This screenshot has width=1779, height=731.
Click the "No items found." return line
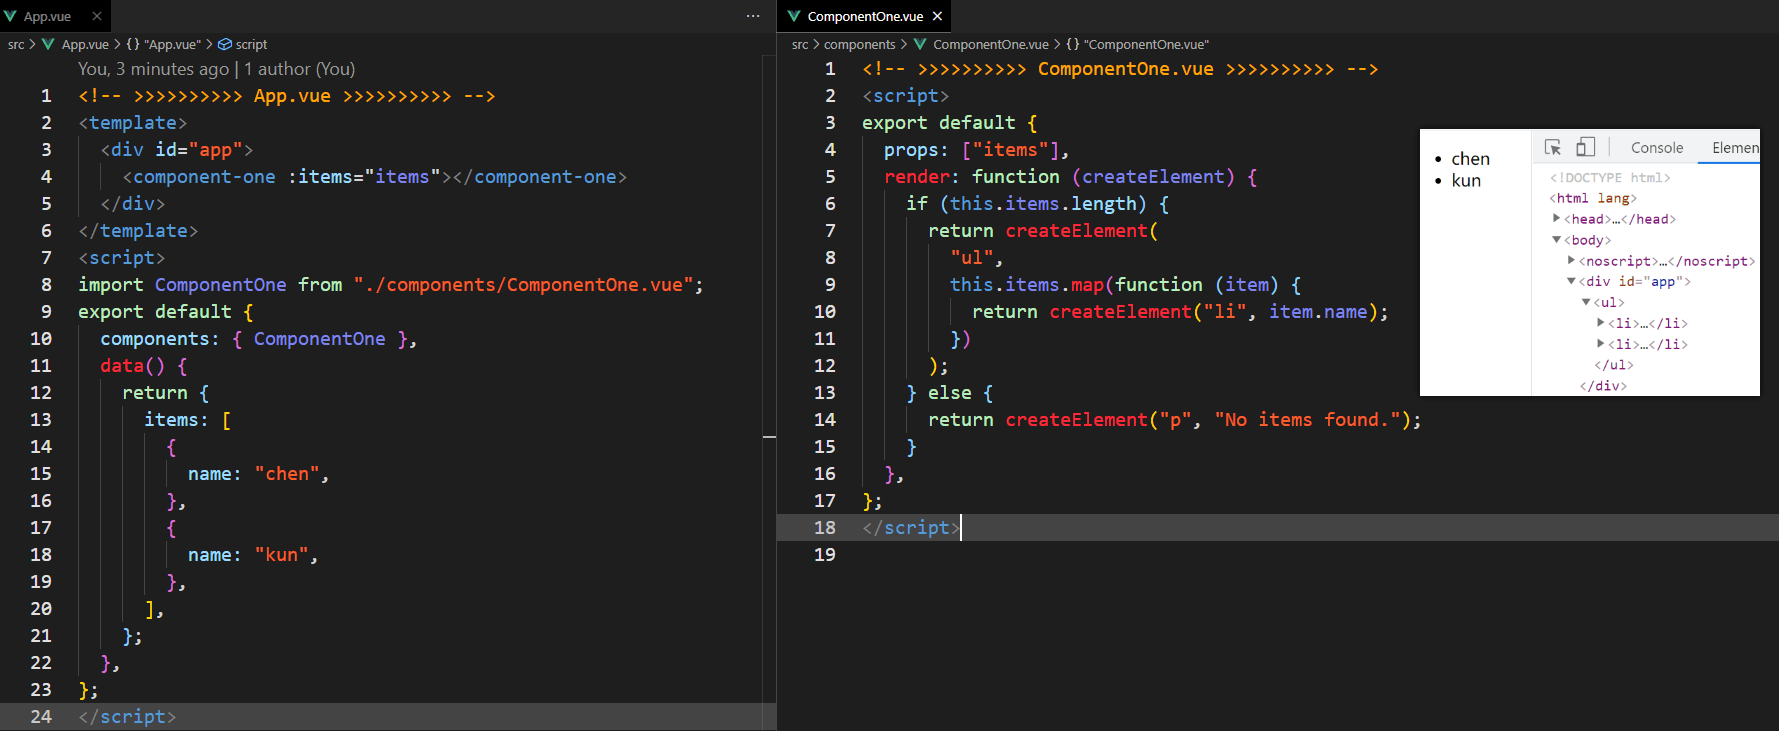pyautogui.click(x=1174, y=420)
